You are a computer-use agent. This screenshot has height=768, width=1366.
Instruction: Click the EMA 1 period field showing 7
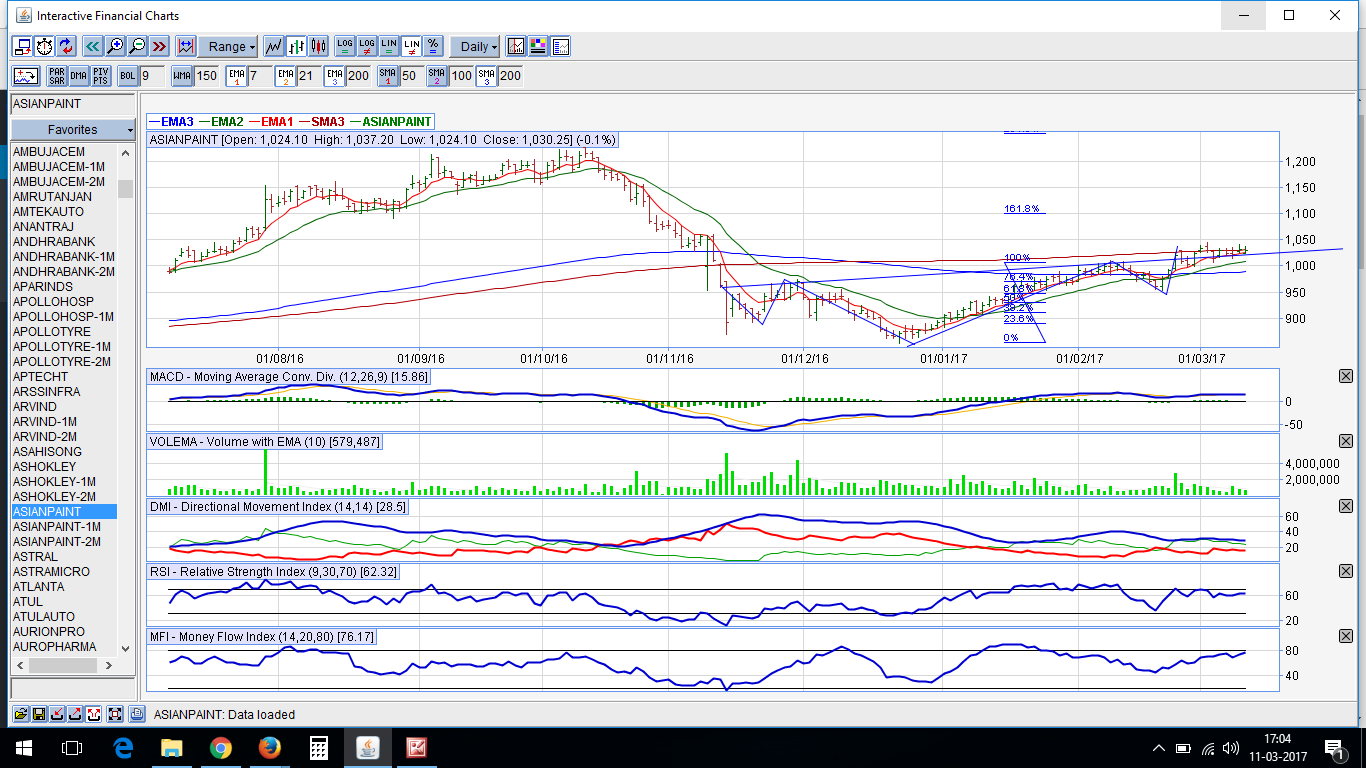[x=259, y=76]
